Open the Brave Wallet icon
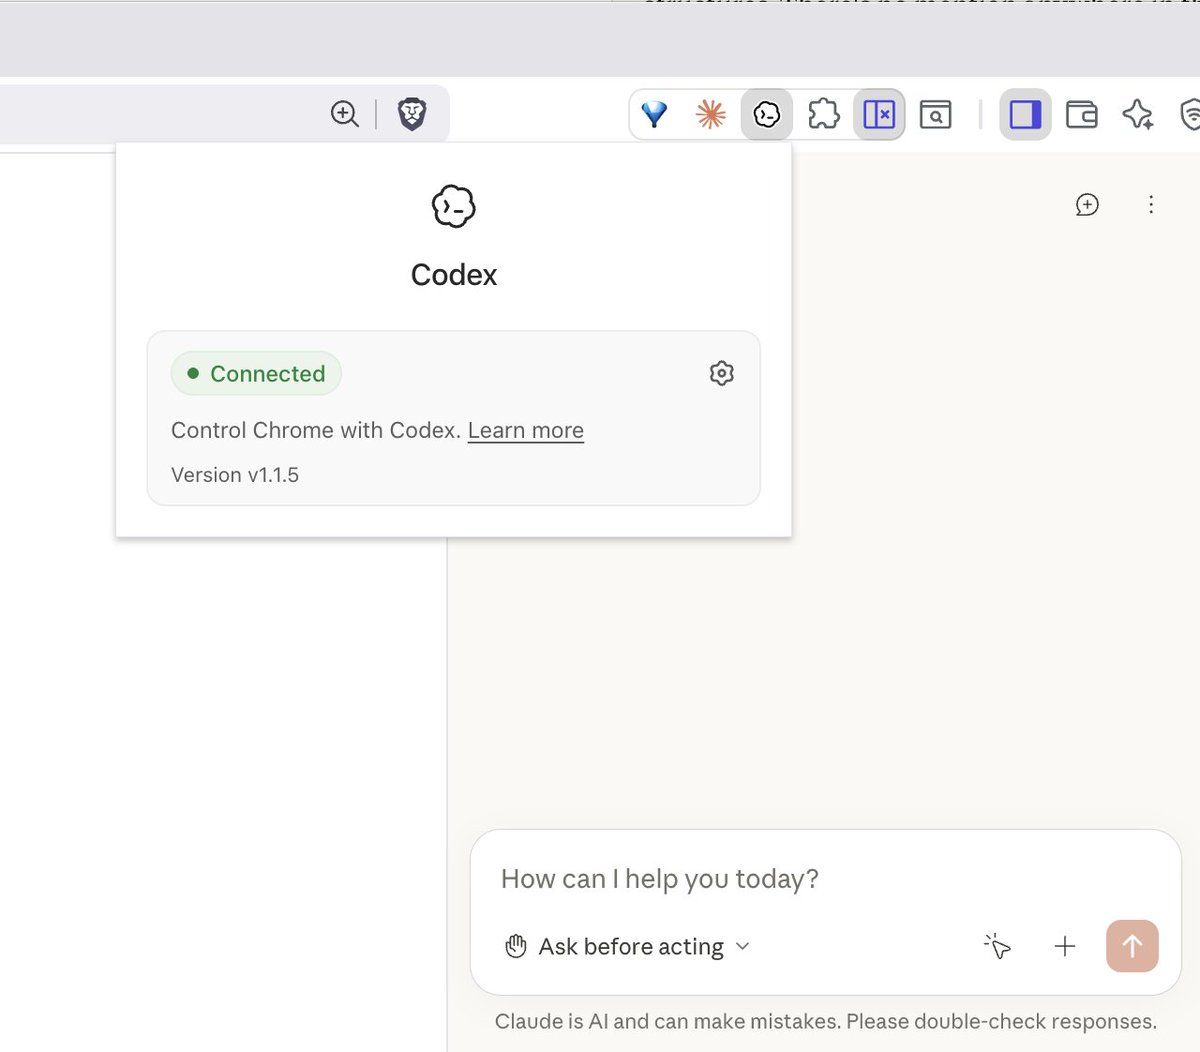This screenshot has width=1200, height=1052. click(x=1082, y=114)
